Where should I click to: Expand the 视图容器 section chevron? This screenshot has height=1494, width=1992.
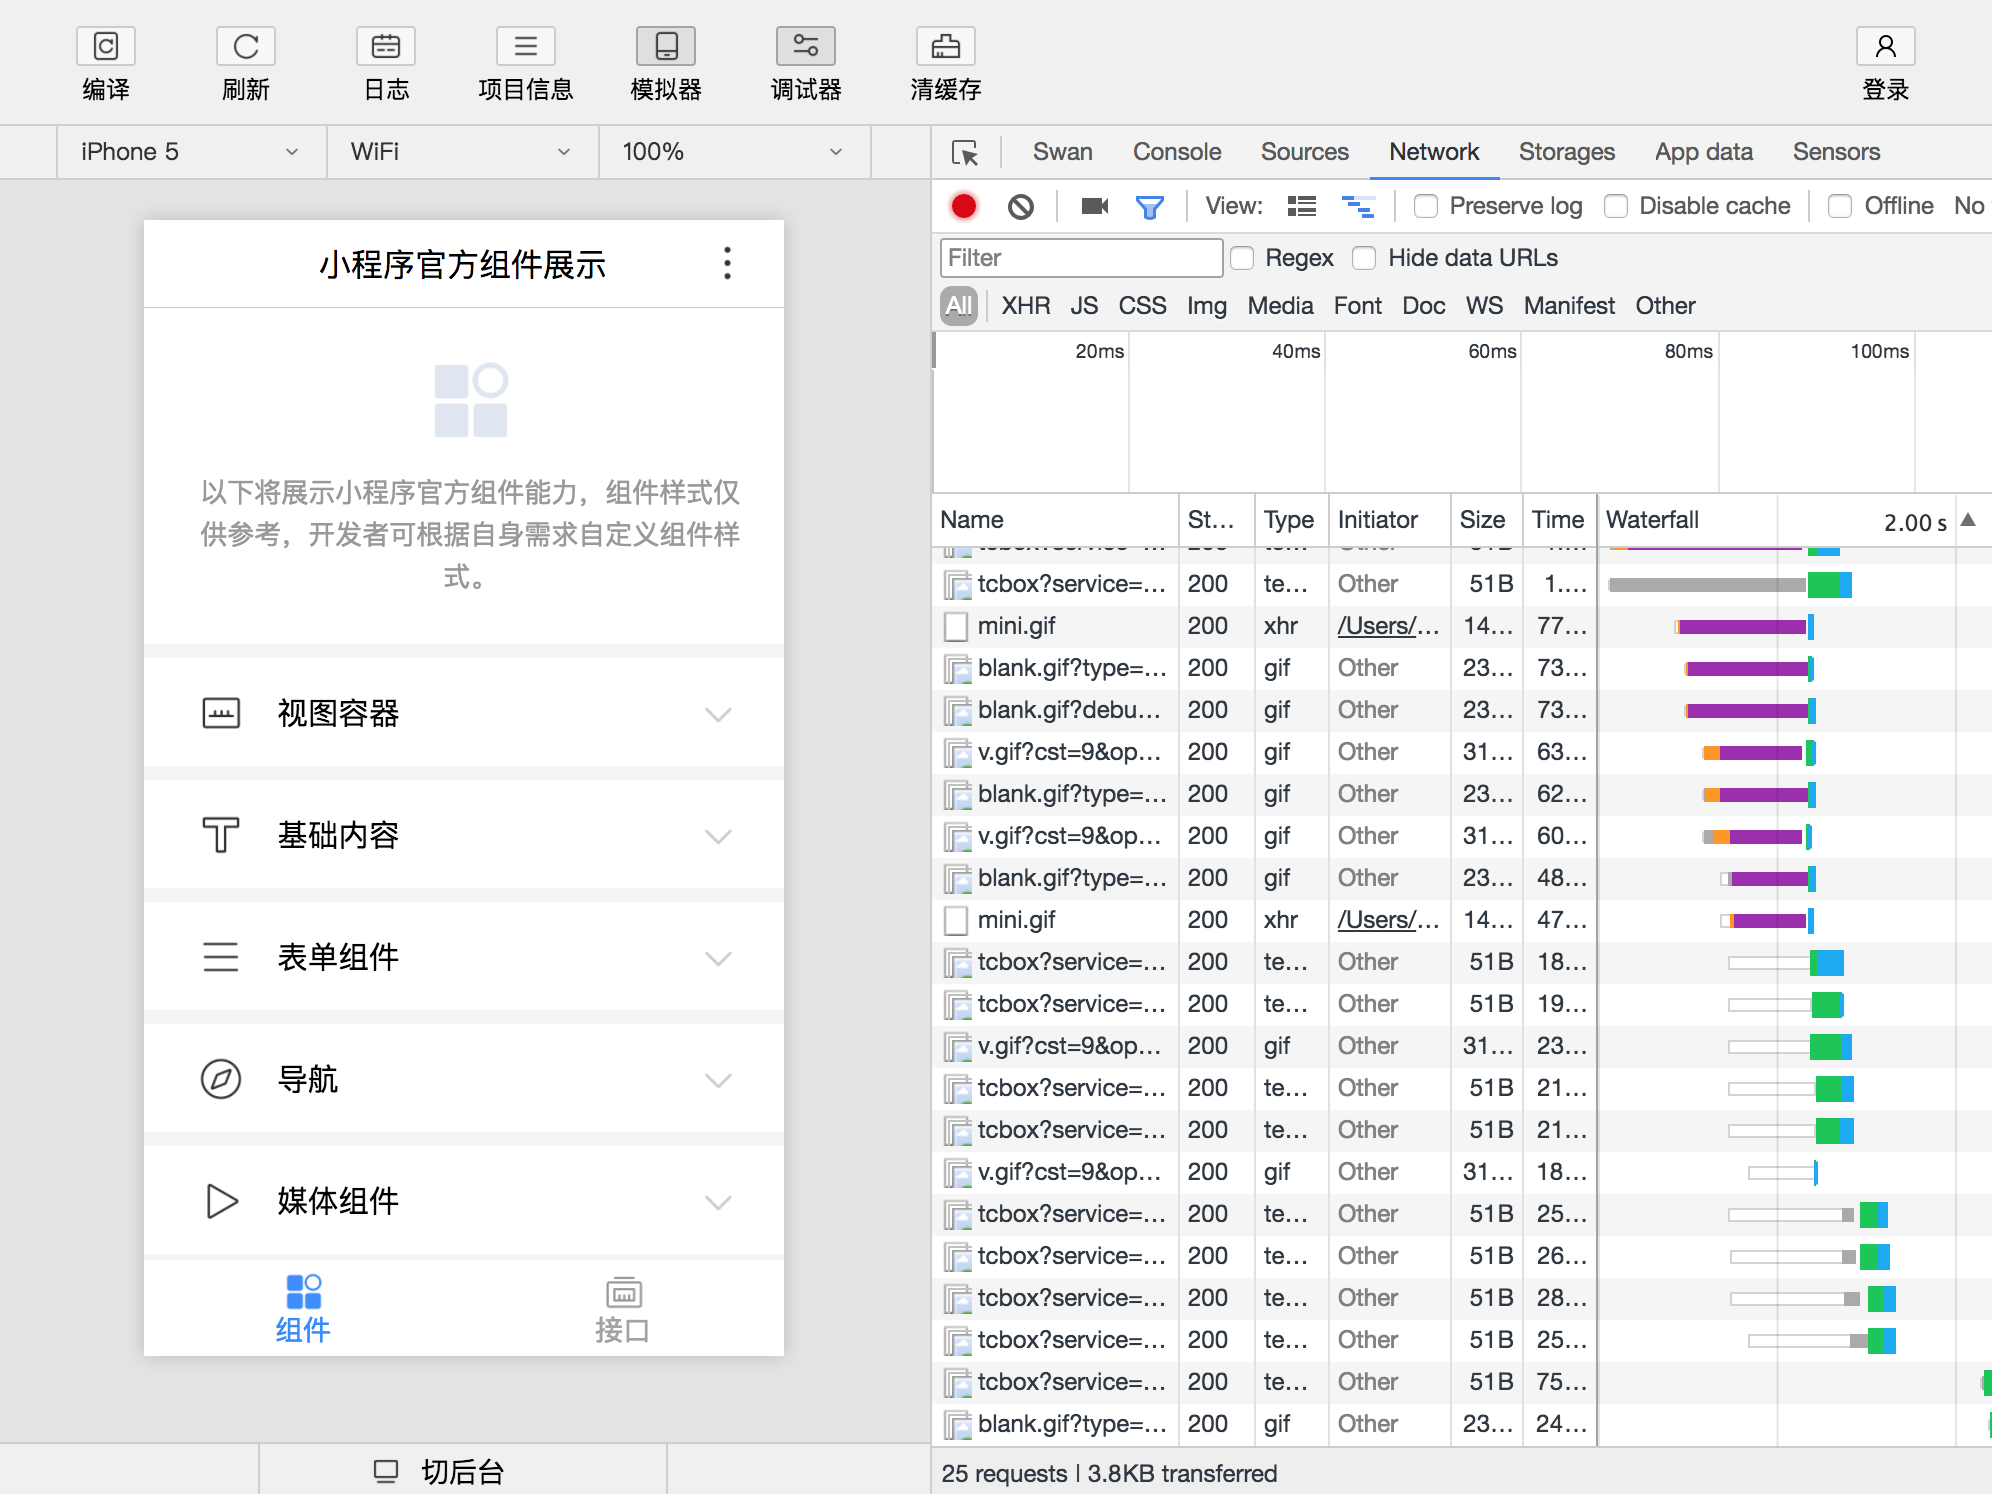click(x=718, y=714)
